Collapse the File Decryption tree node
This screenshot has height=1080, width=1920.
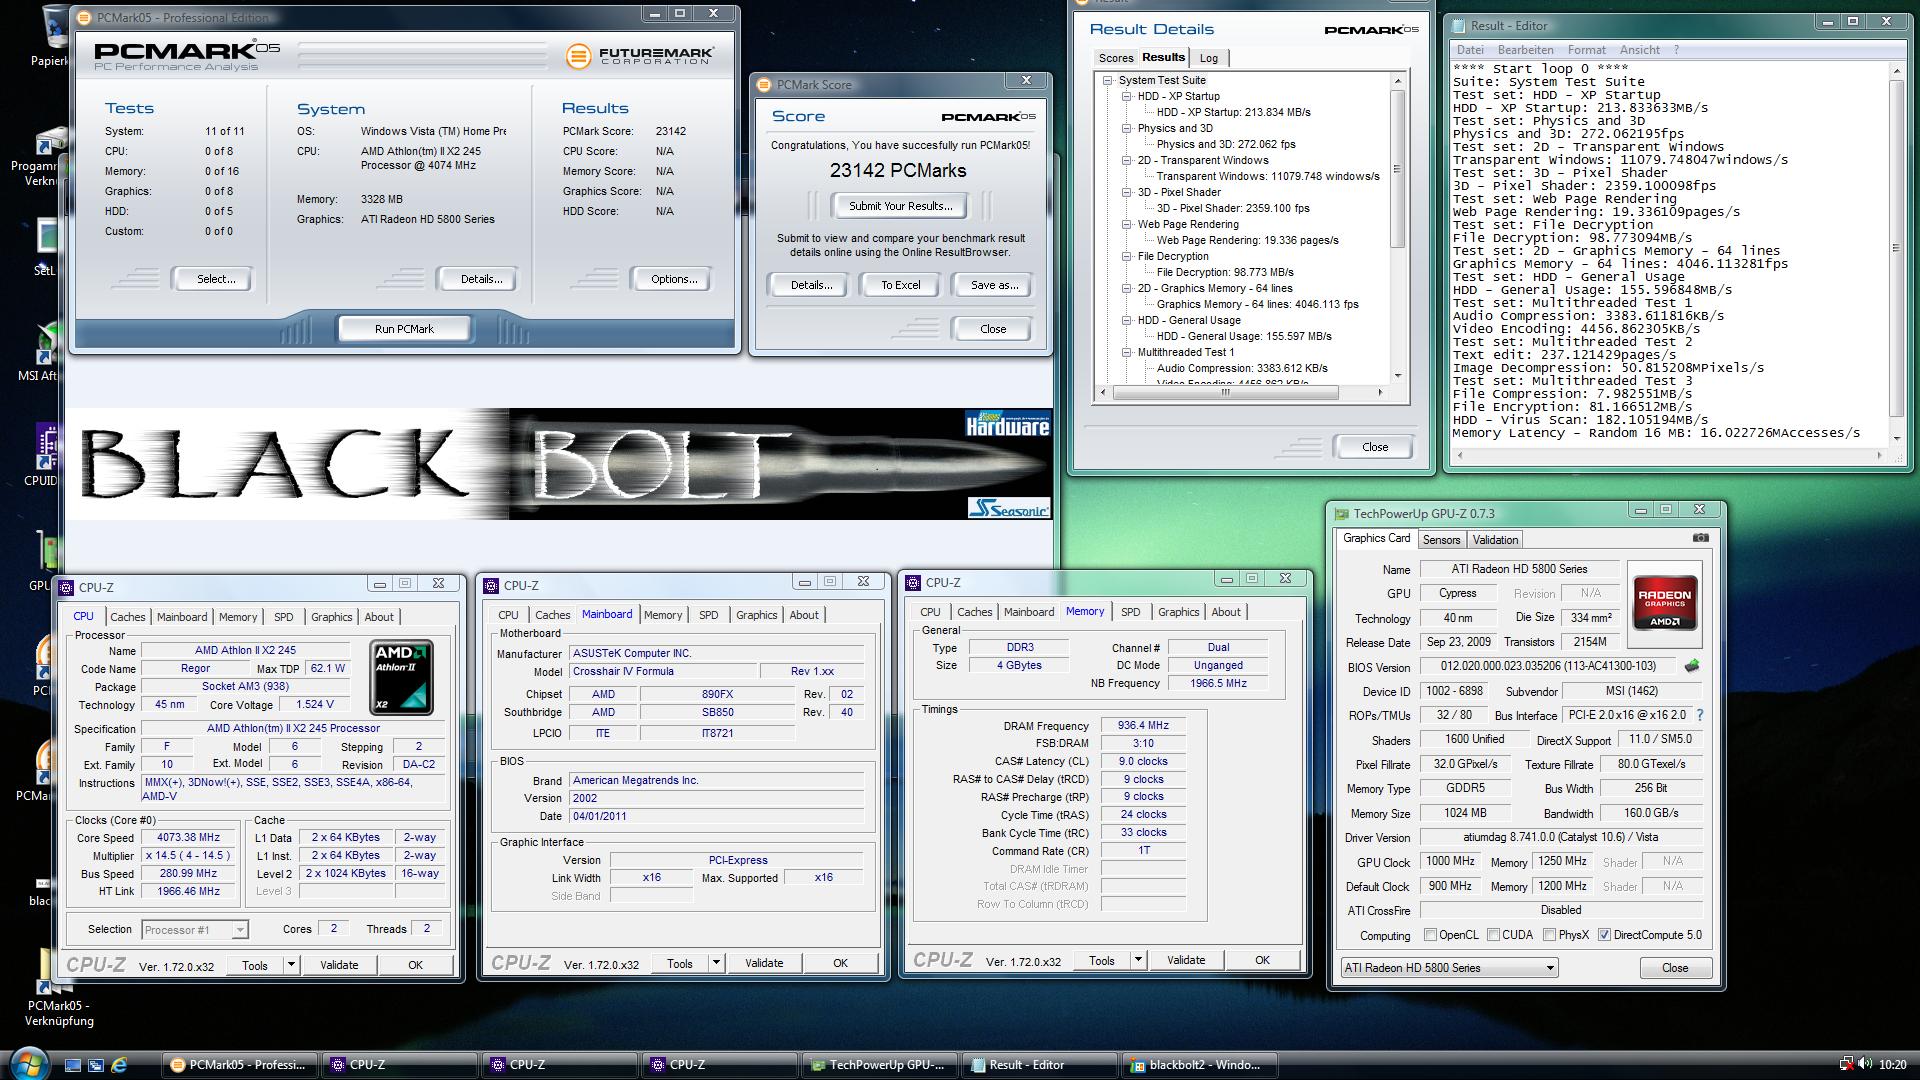1126,257
